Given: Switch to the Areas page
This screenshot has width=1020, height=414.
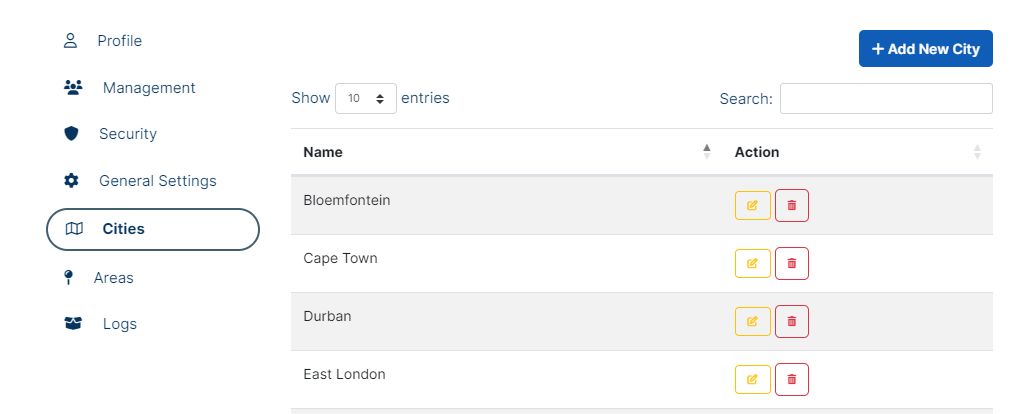Looking at the screenshot, I should [x=113, y=277].
